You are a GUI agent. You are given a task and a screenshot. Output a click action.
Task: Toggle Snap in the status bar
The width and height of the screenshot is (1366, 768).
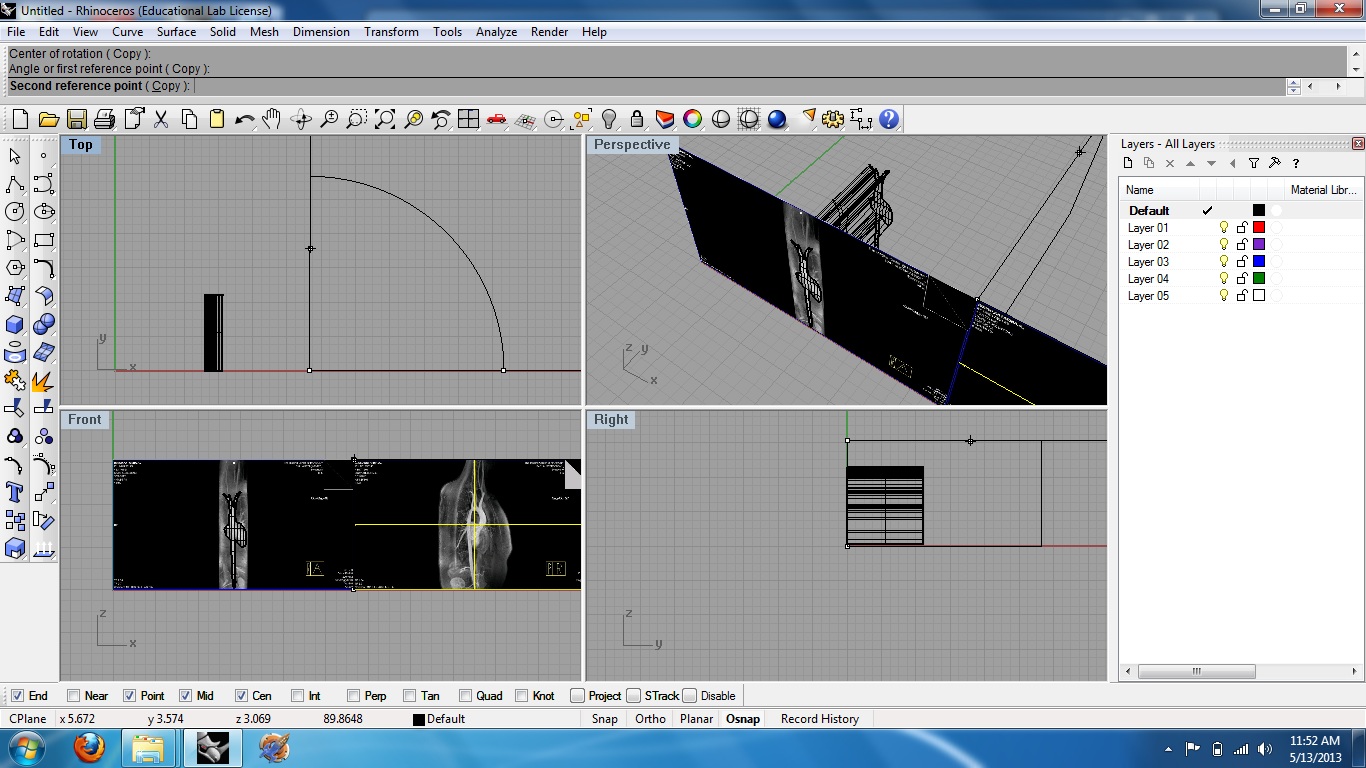tap(604, 719)
